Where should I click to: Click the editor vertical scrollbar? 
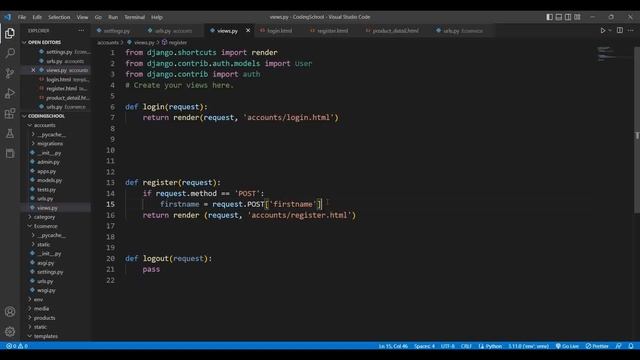[x=637, y=129]
